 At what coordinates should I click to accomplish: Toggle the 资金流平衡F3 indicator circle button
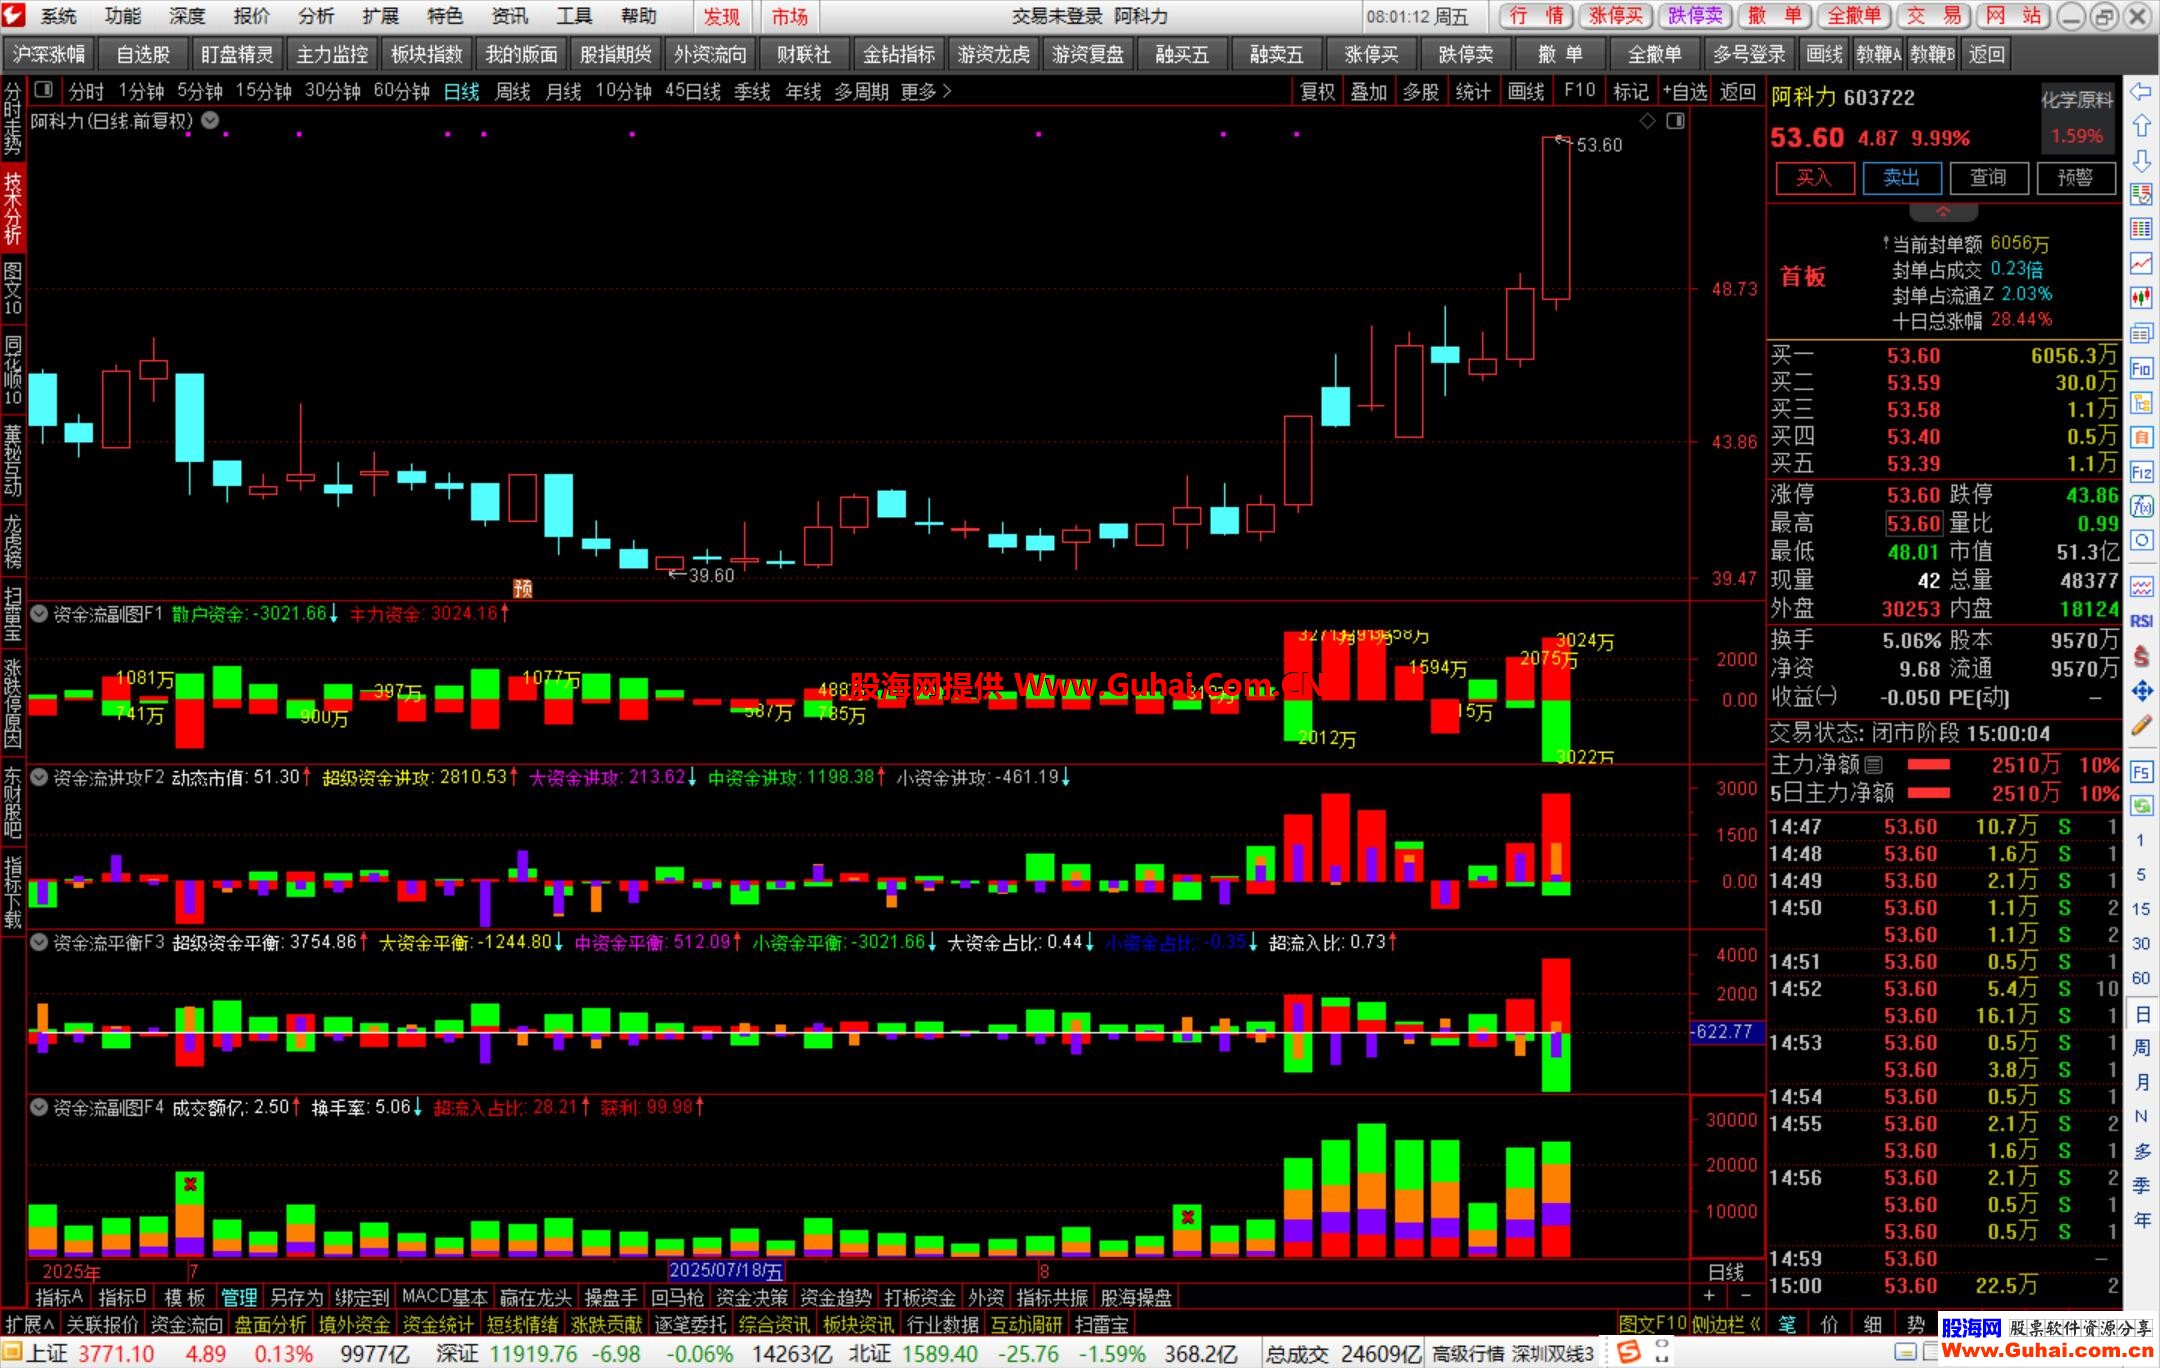pos(39,942)
